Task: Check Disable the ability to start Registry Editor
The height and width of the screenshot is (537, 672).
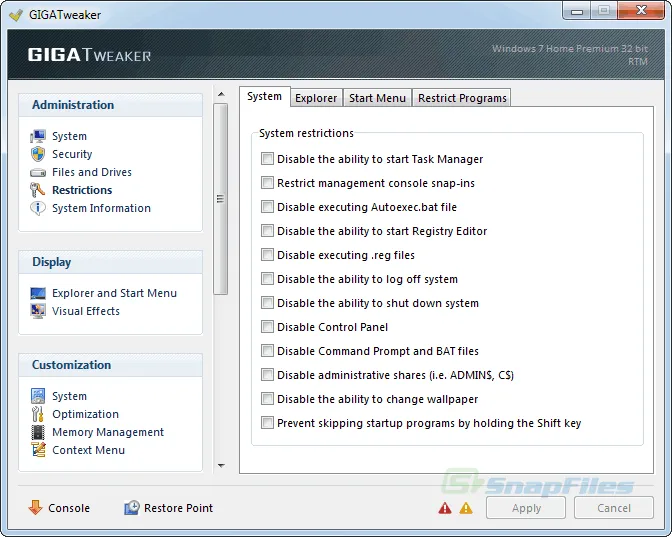Action: coord(267,231)
